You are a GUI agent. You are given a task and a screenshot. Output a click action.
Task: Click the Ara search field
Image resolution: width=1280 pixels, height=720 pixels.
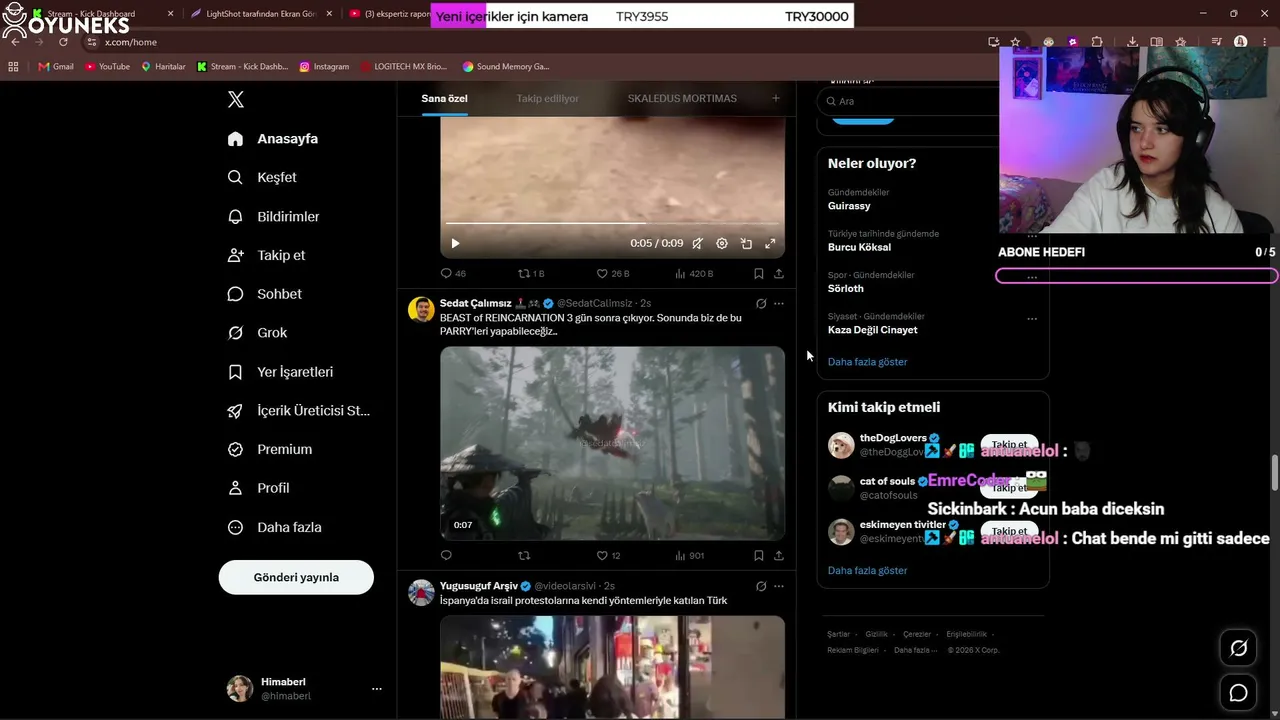pos(910,101)
